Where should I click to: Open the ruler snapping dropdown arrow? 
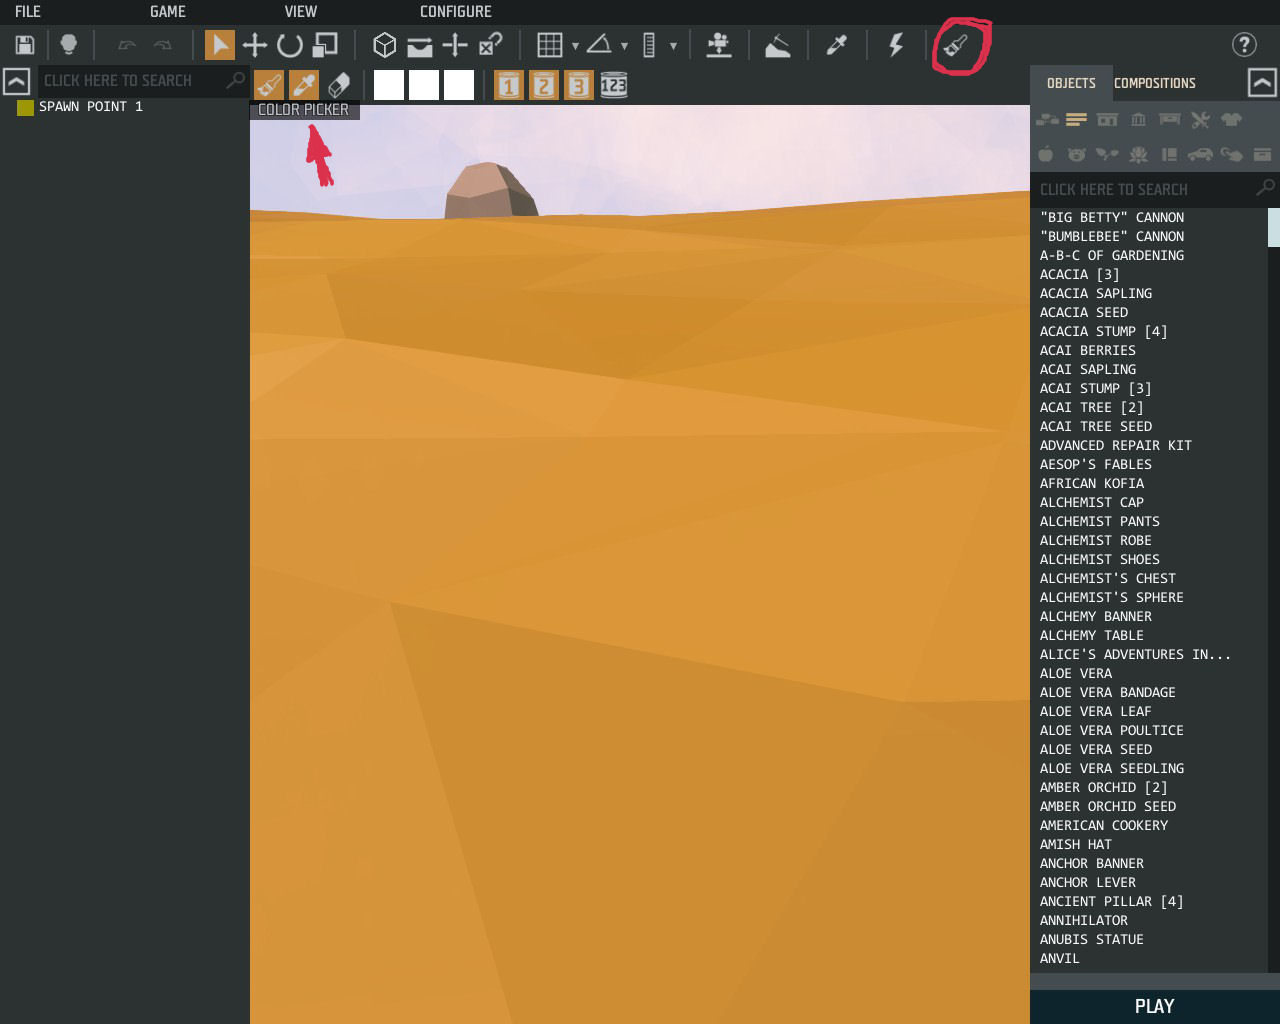click(673, 46)
